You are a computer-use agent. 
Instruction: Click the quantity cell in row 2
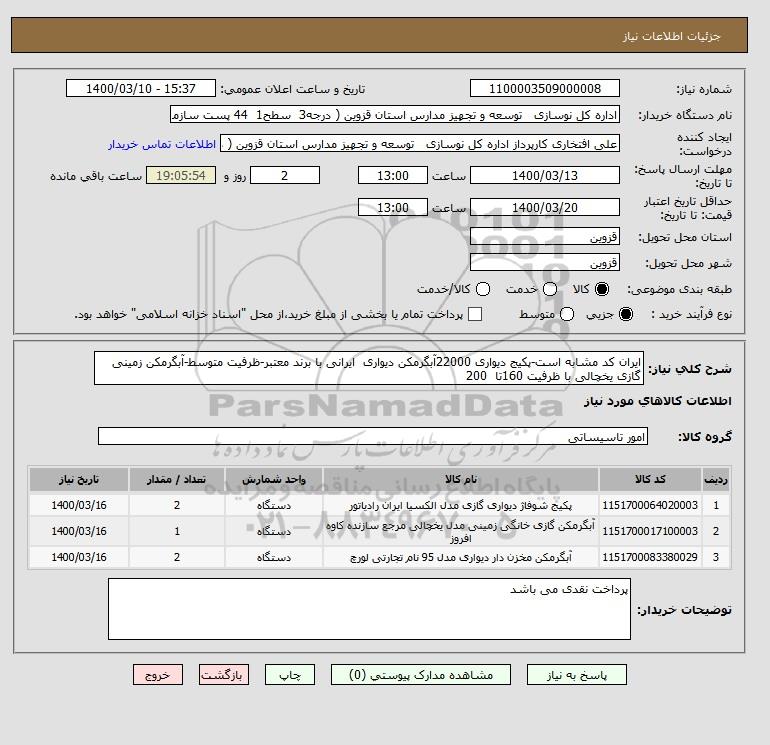click(x=177, y=531)
